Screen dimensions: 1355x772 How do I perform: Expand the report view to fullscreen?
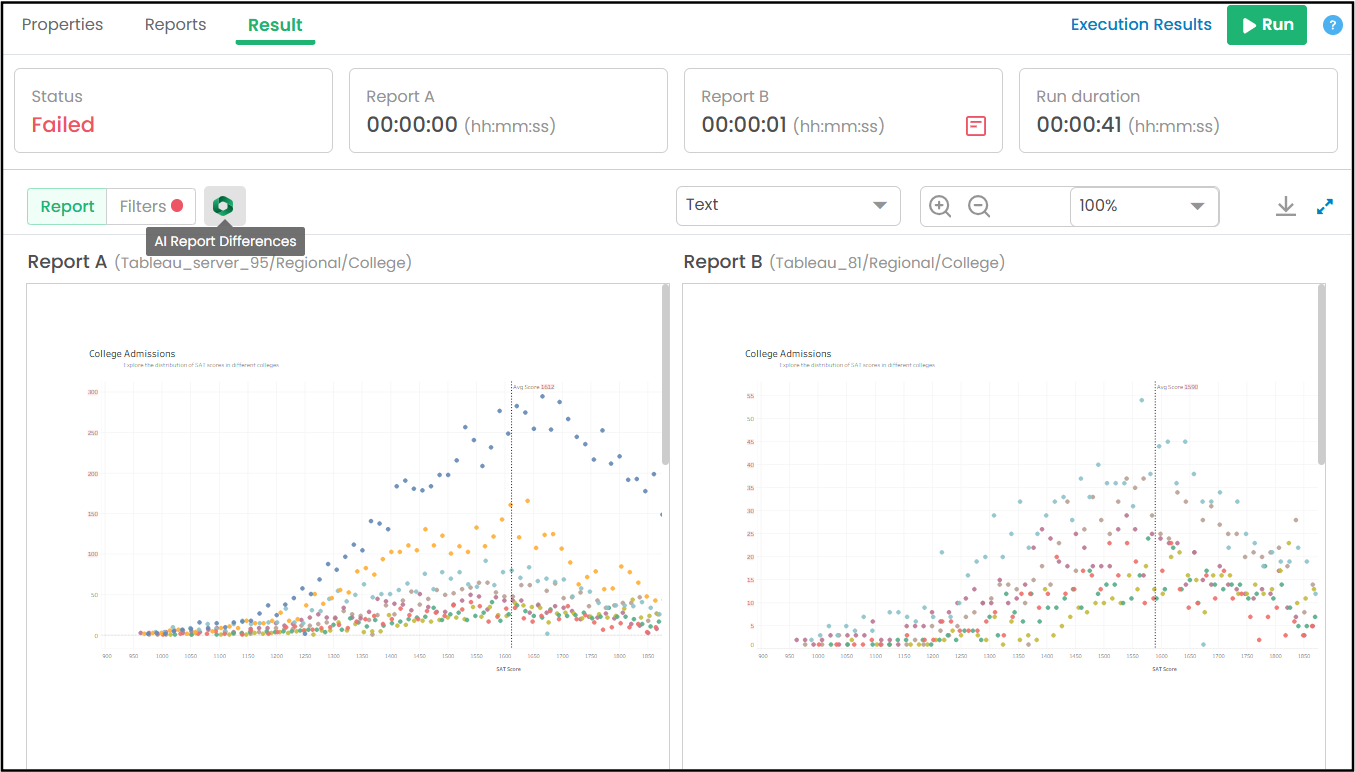pos(1325,206)
